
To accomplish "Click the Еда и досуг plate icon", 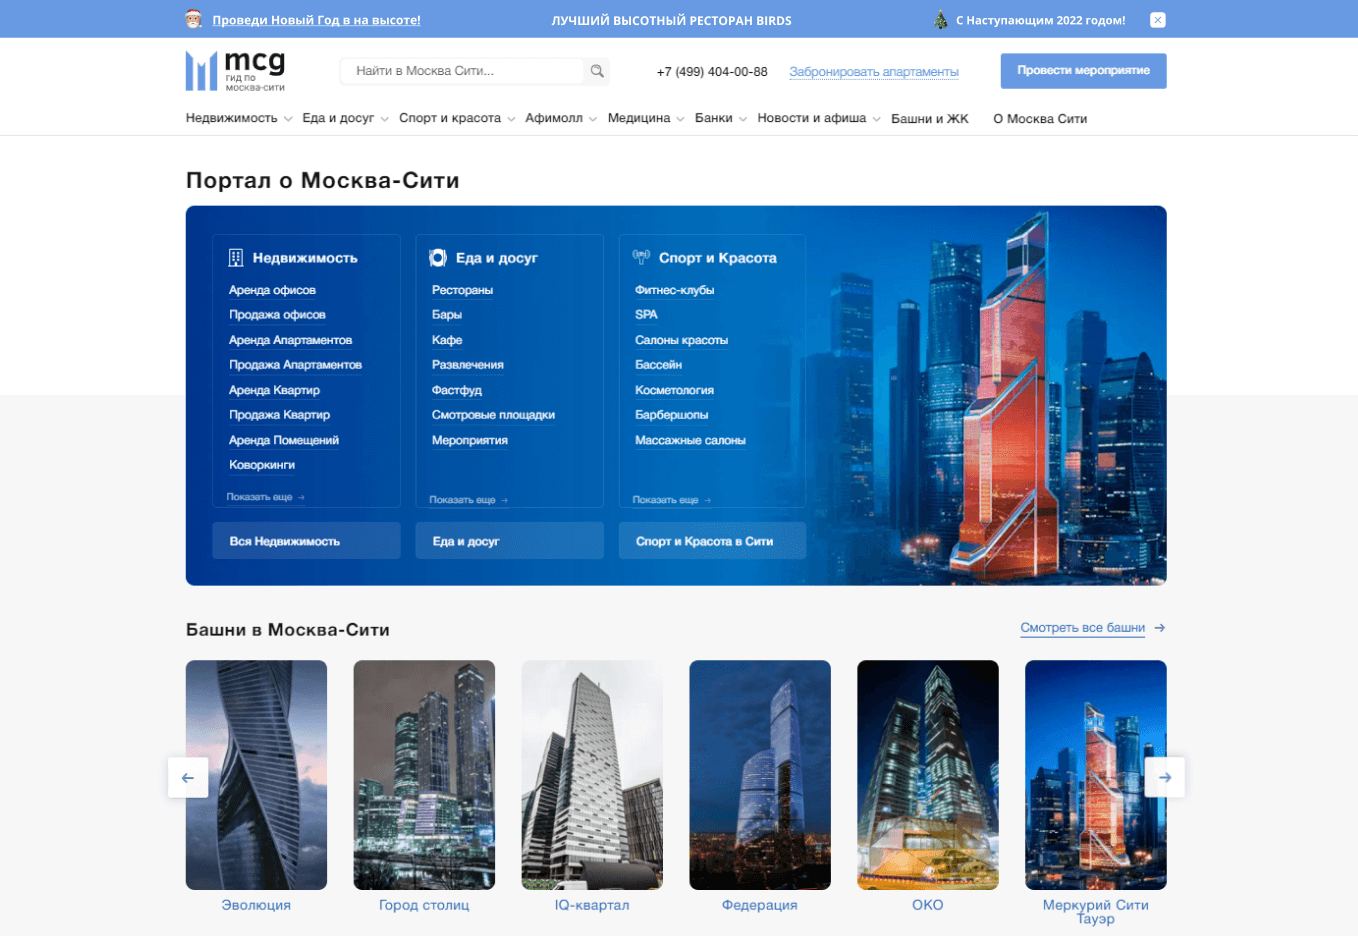I will point(438,258).
